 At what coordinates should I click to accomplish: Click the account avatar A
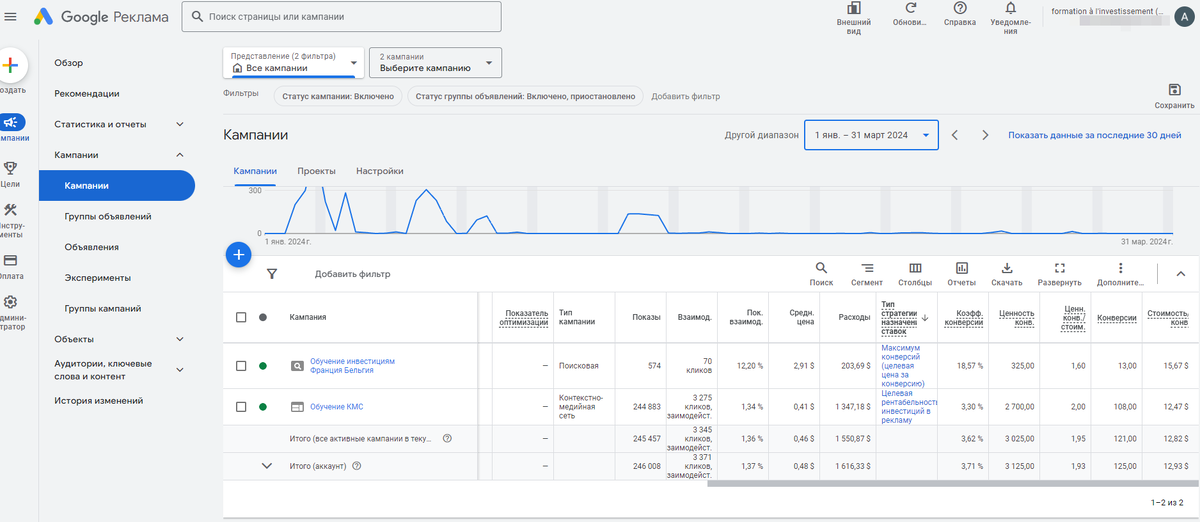pyautogui.click(x=1183, y=18)
